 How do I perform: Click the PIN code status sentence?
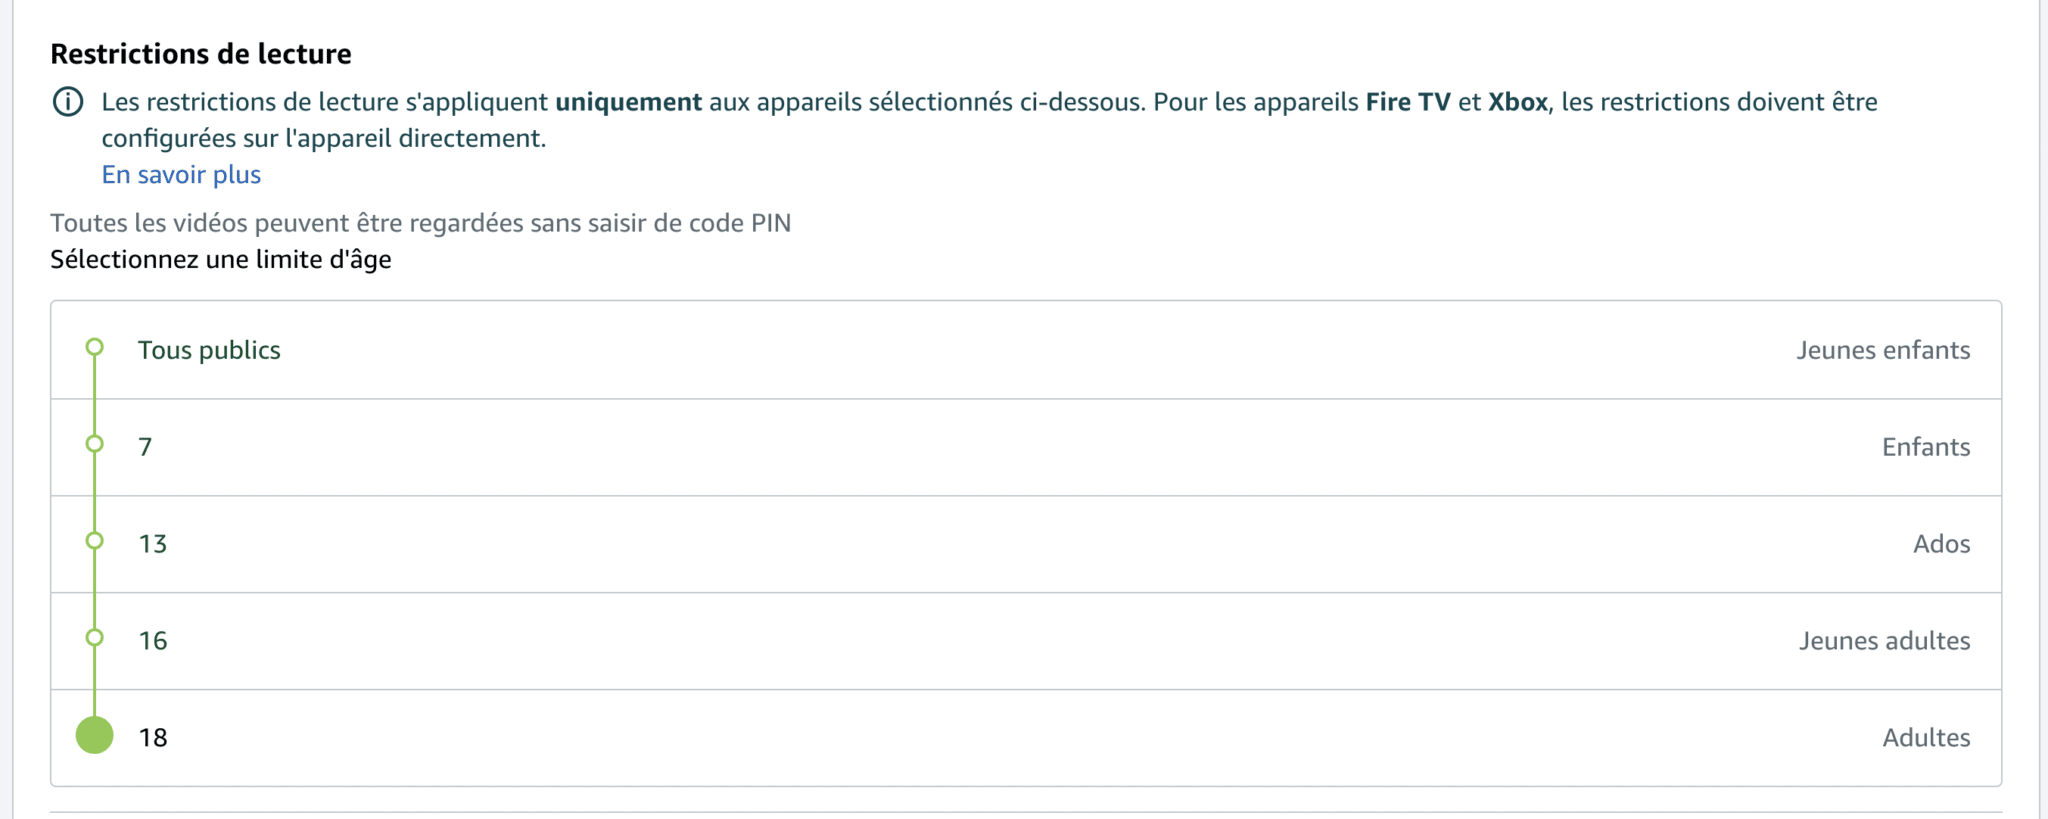pyautogui.click(x=420, y=223)
